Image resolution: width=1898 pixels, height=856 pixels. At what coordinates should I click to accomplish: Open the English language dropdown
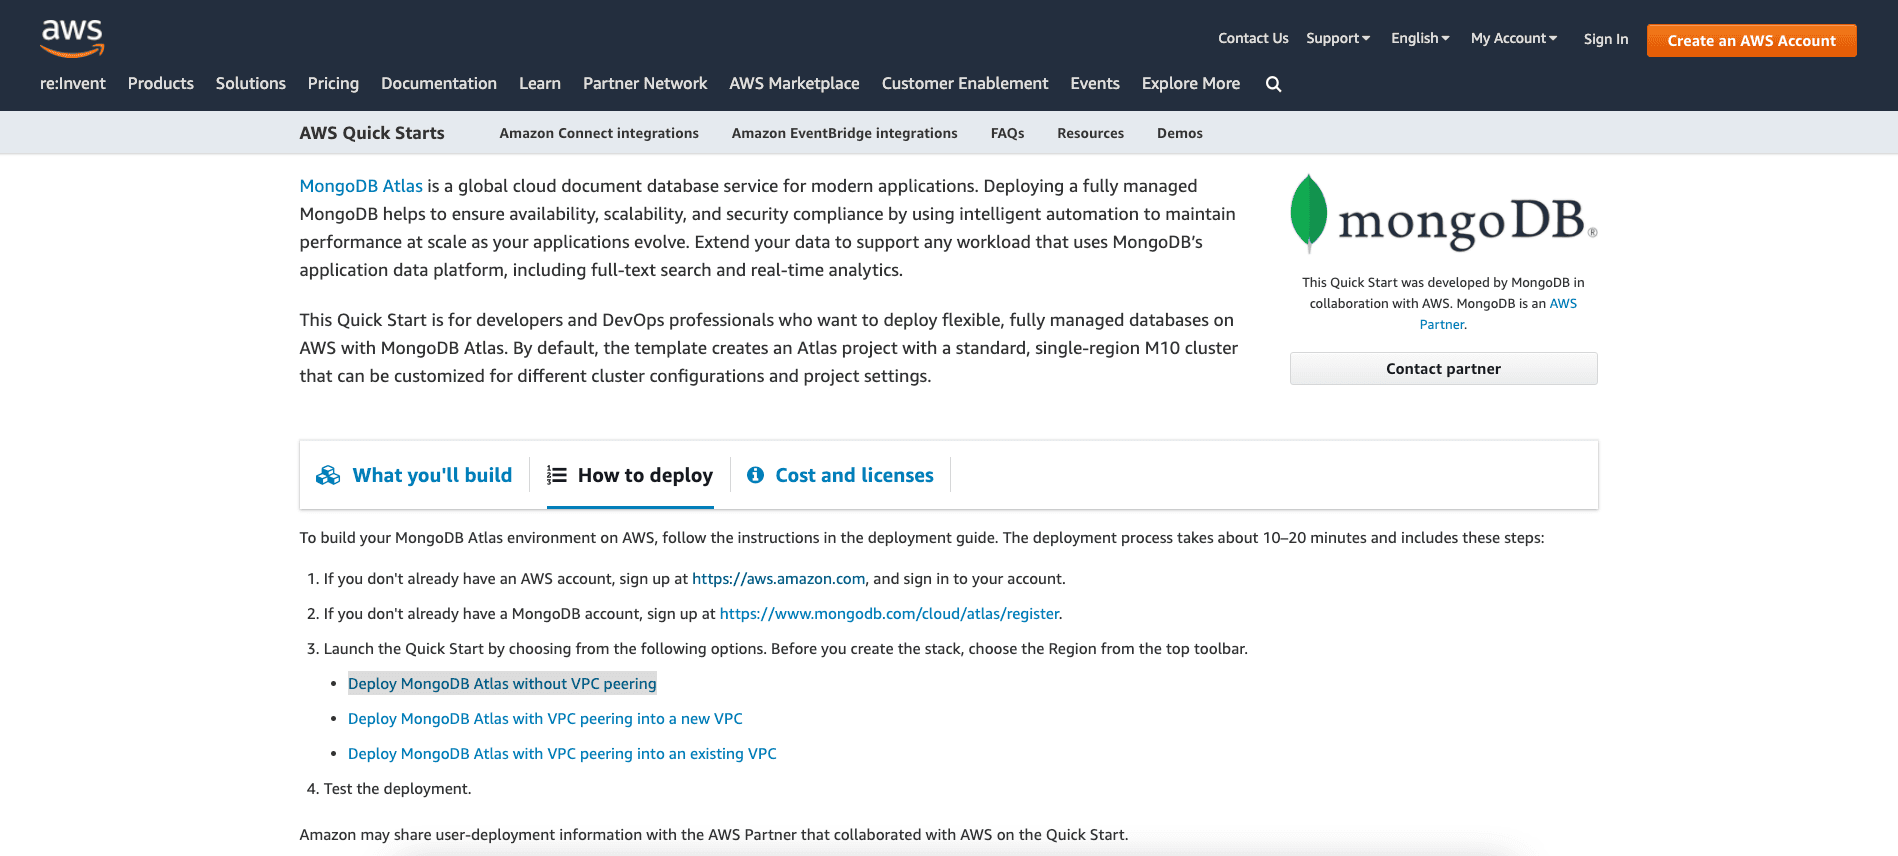tap(1419, 38)
